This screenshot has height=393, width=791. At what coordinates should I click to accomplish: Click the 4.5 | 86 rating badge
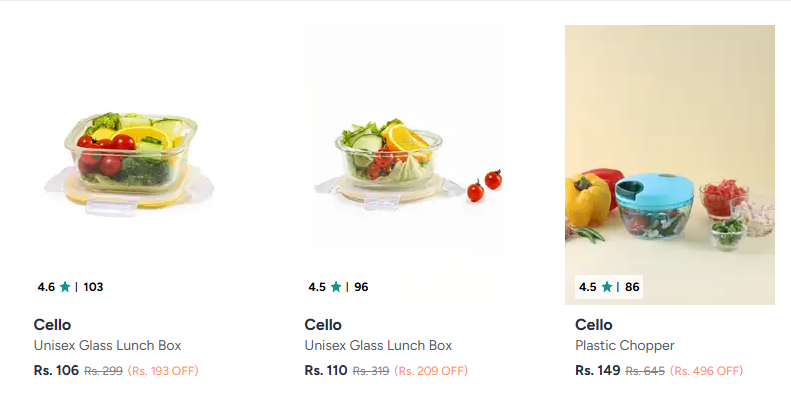click(609, 287)
